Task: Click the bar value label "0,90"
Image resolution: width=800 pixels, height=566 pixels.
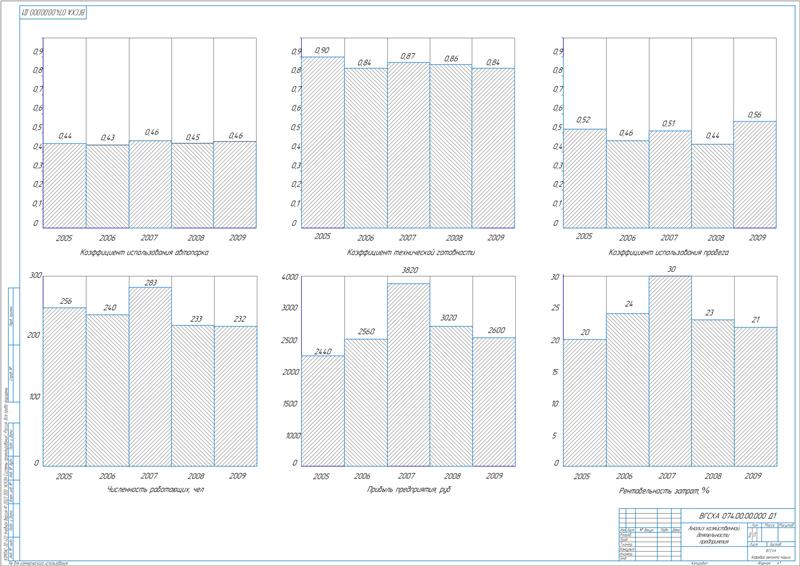Action: (x=322, y=50)
